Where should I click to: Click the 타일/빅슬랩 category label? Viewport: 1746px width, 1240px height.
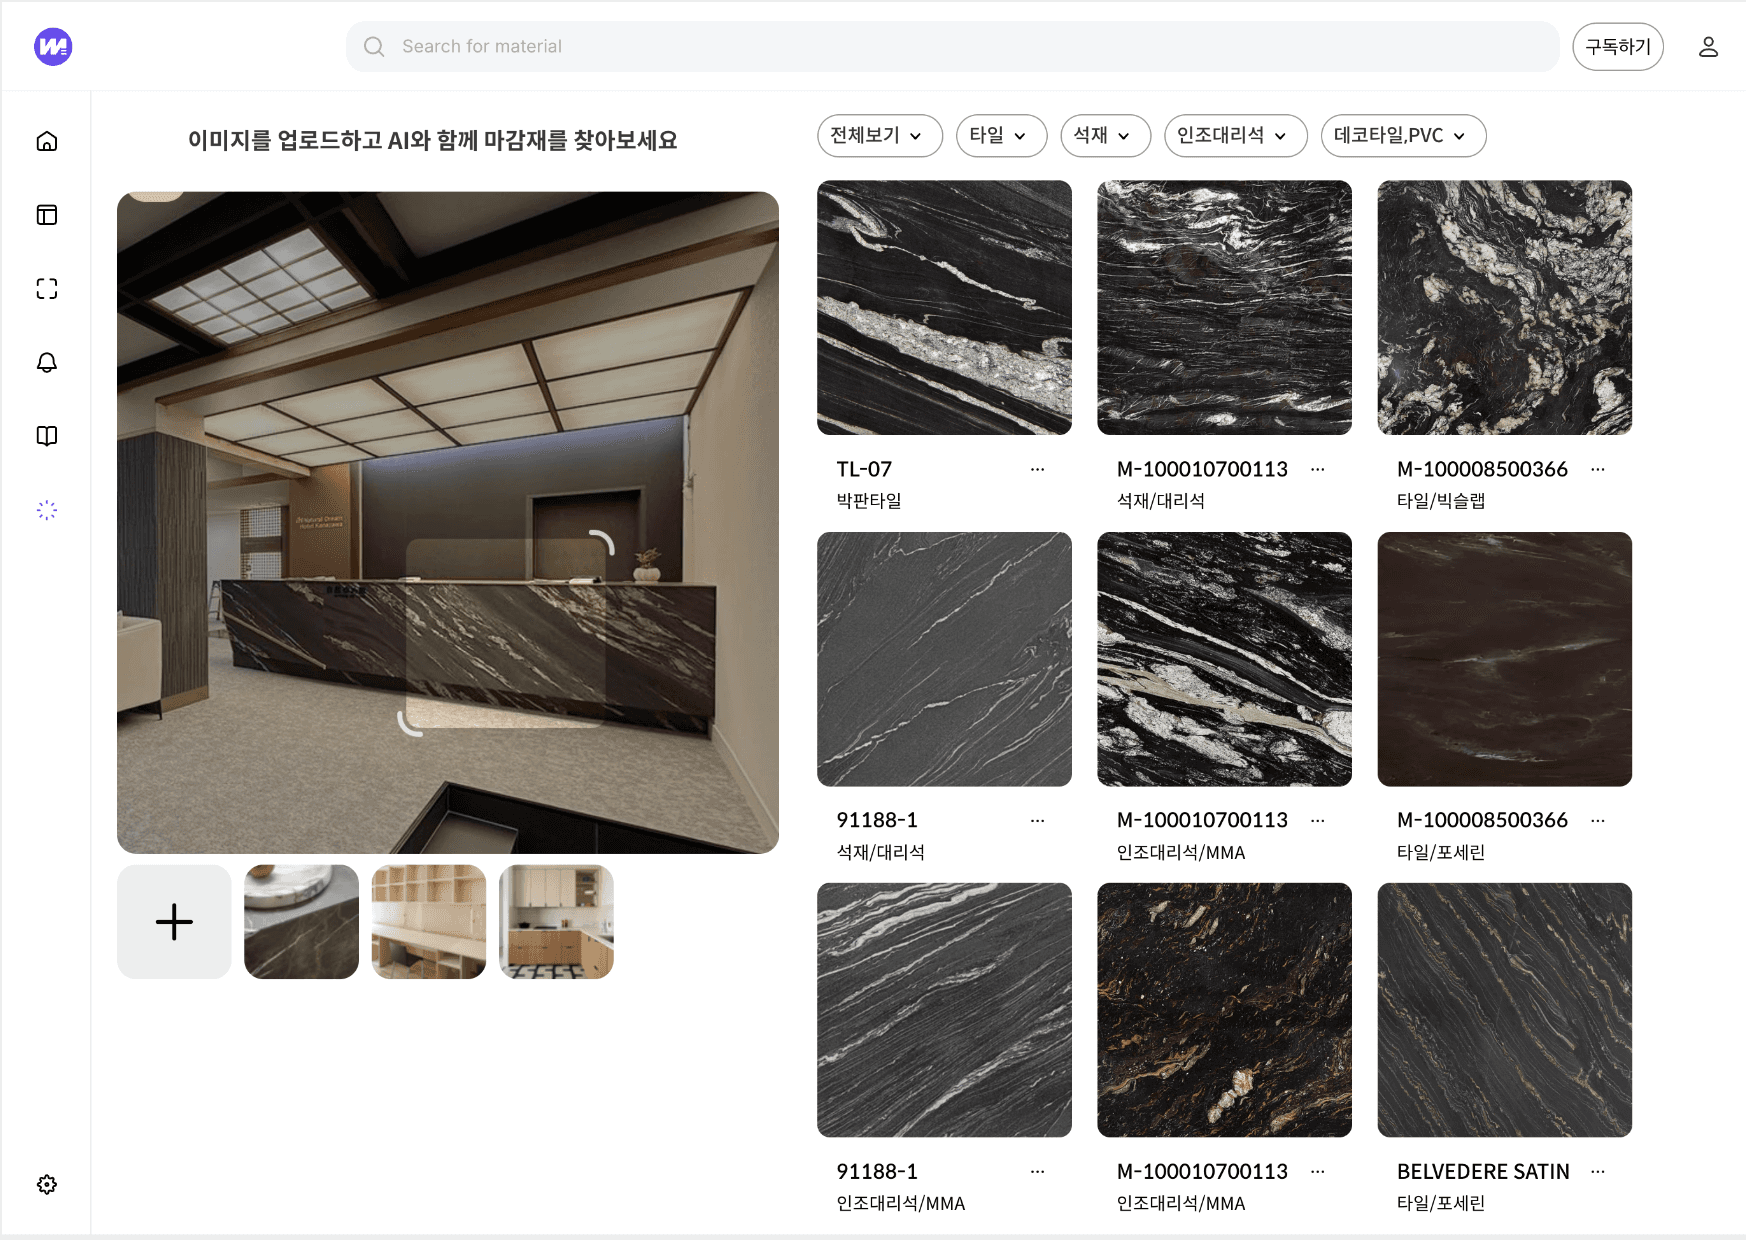tap(1440, 500)
